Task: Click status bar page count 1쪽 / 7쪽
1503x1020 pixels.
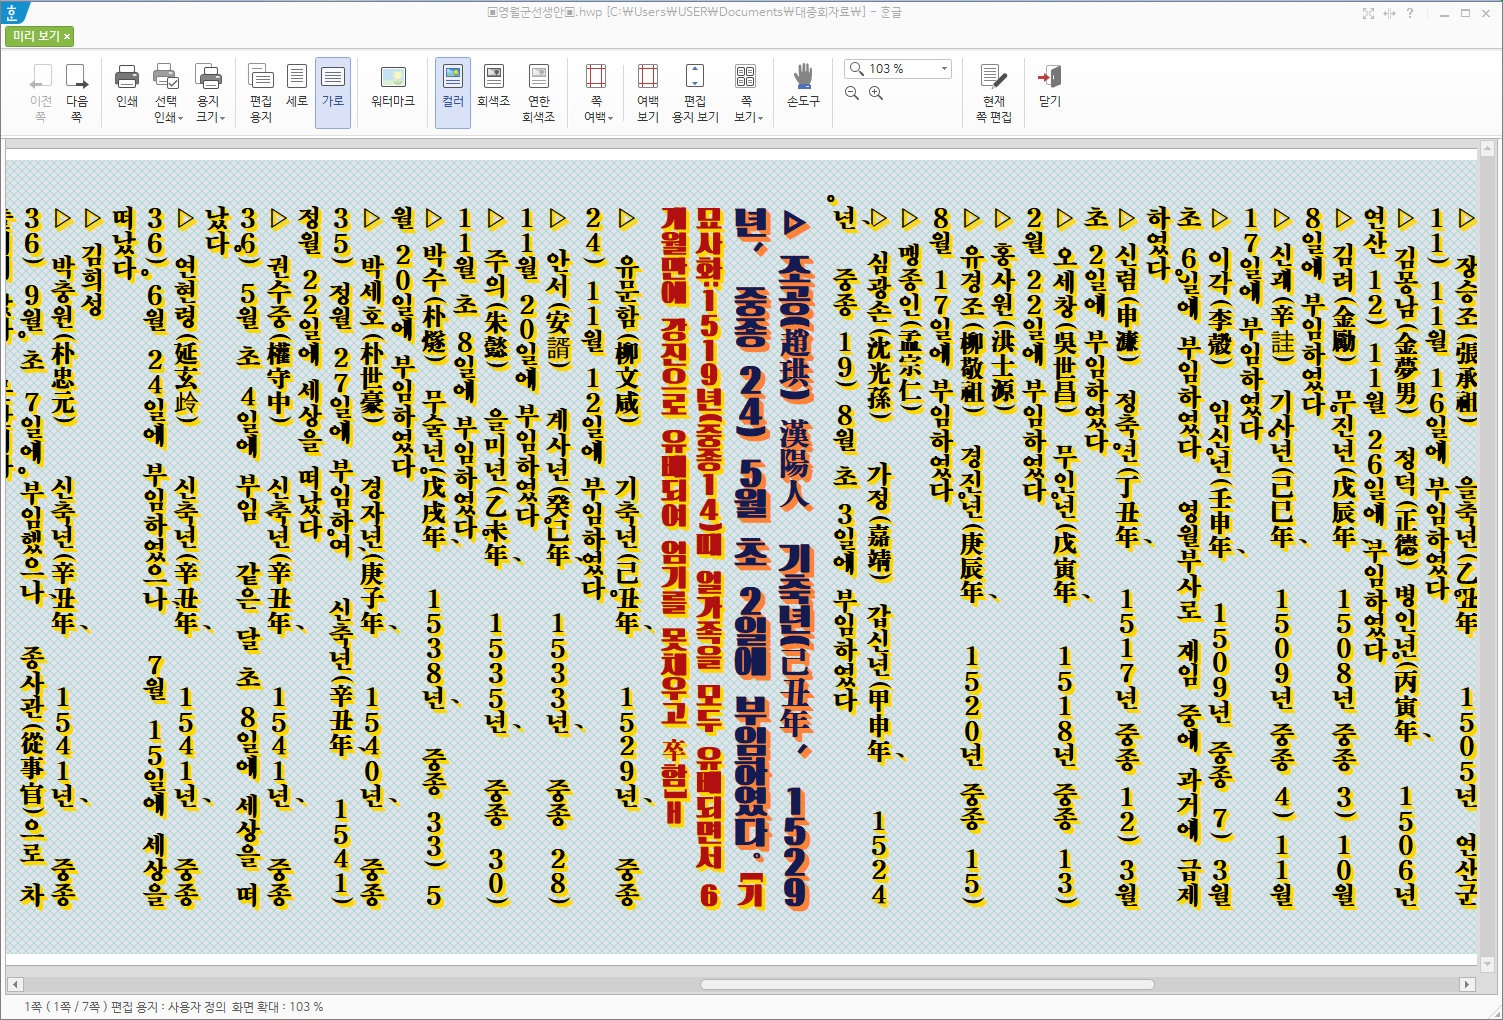Action: tap(64, 1006)
